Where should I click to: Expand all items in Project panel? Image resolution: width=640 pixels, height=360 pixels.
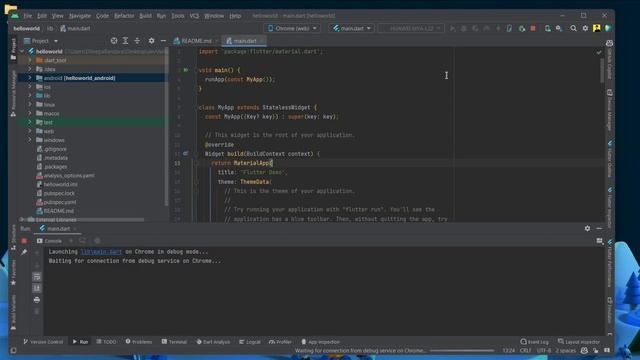pyautogui.click(x=125, y=41)
